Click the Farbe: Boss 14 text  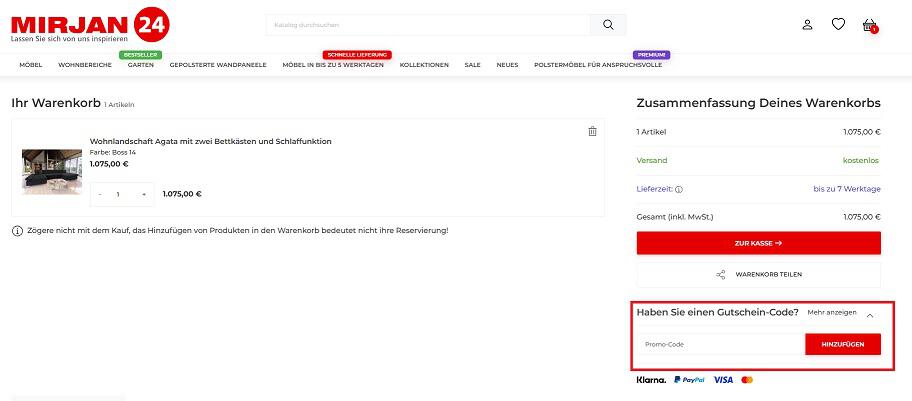113,152
